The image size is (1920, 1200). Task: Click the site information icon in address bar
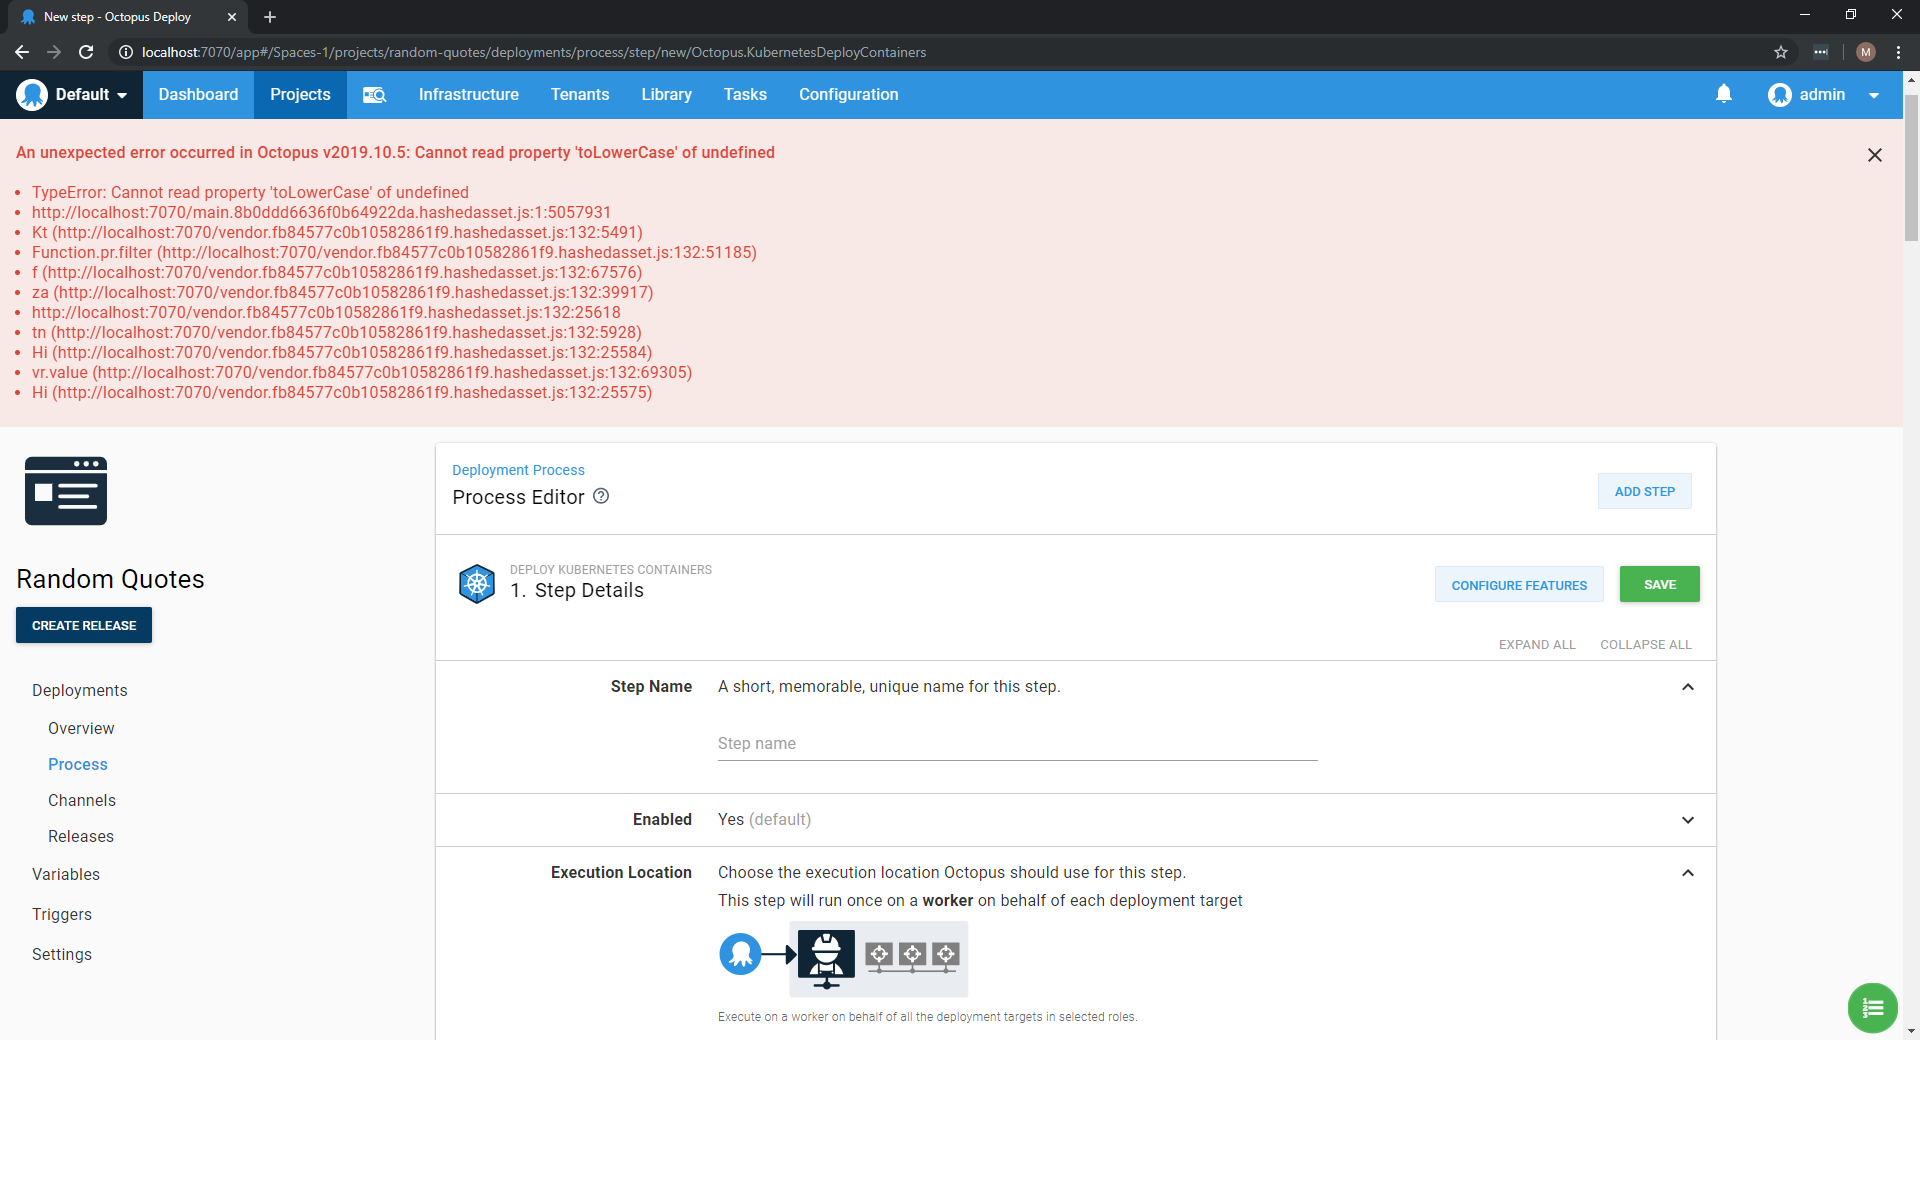(126, 52)
